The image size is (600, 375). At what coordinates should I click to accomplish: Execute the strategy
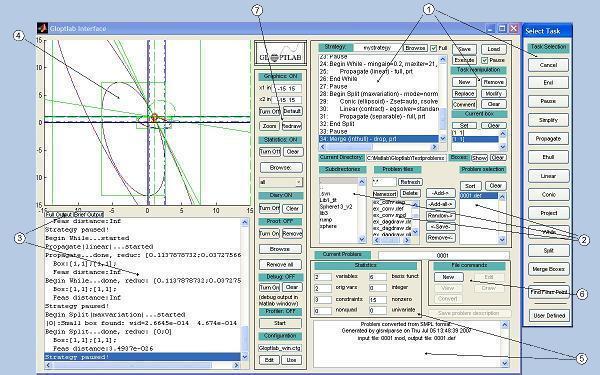464,60
